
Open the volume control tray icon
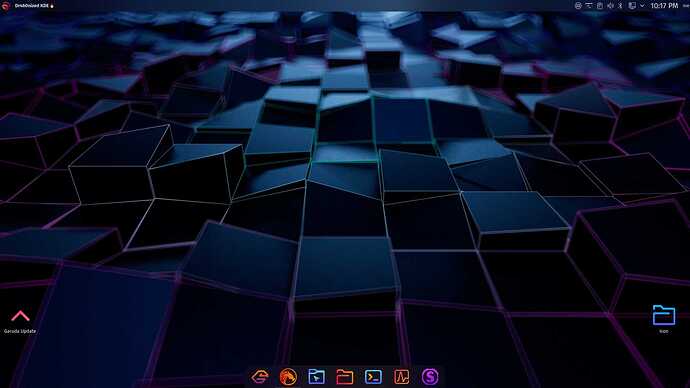click(x=610, y=6)
